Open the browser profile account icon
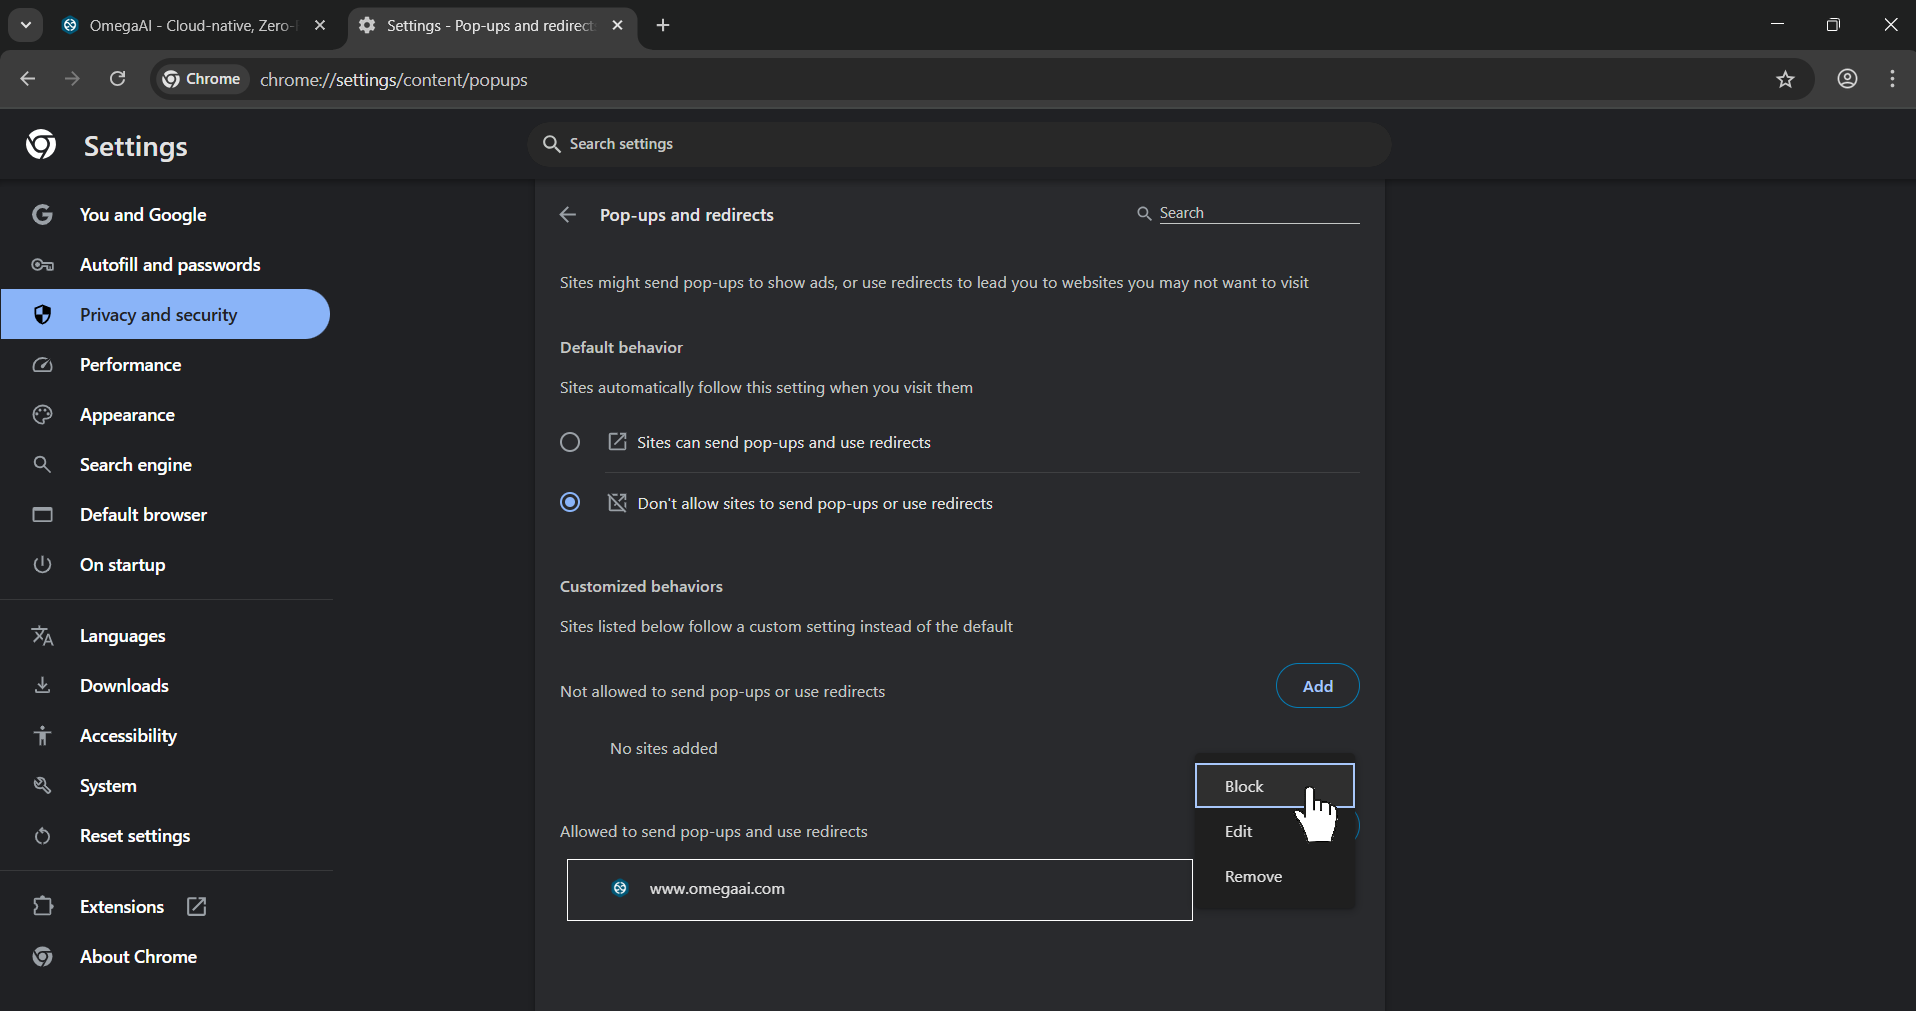 (x=1847, y=79)
